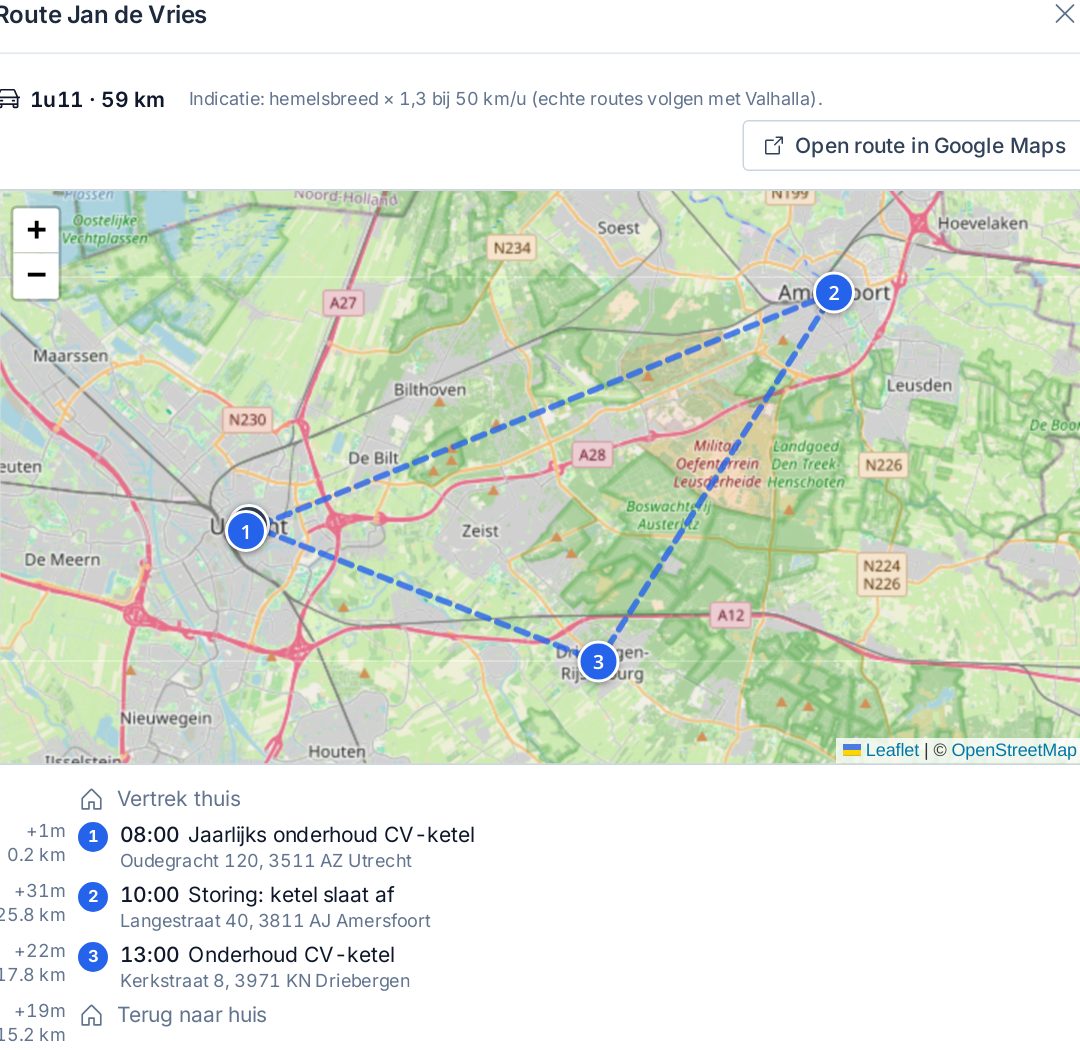
Task: Click the car icon next to 1u11
Action: coord(9,99)
